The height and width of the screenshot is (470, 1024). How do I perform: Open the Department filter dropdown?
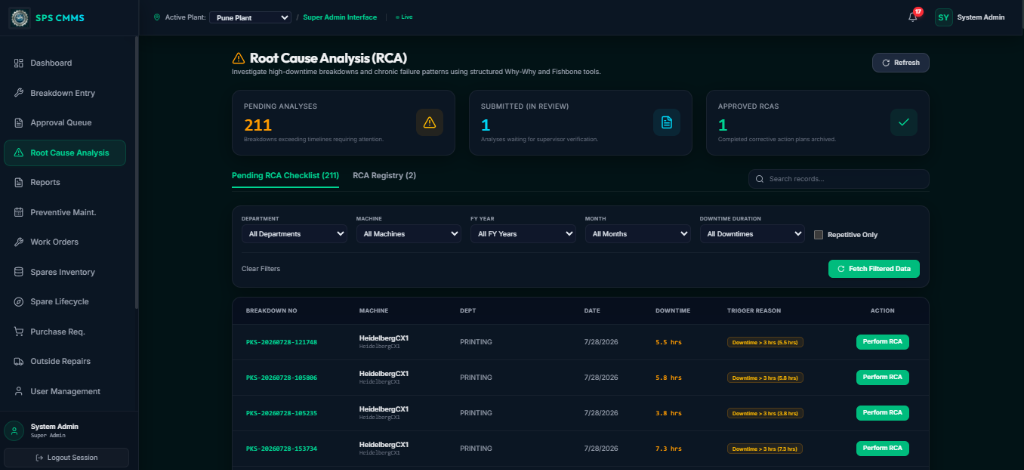pyautogui.click(x=294, y=234)
